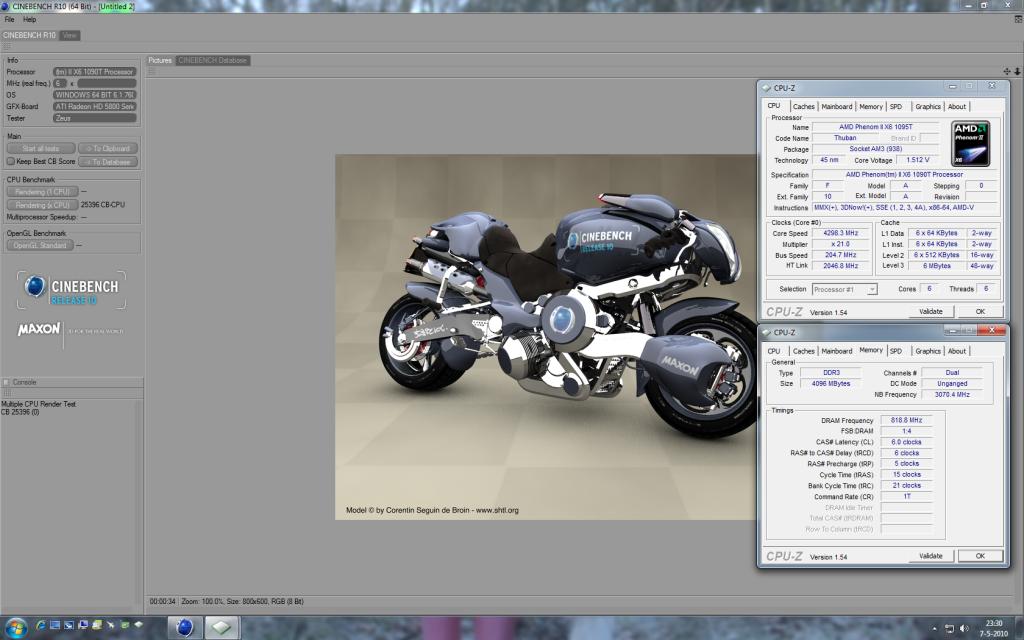Click the NB Frequency 3070.4 MHz value

click(952, 394)
